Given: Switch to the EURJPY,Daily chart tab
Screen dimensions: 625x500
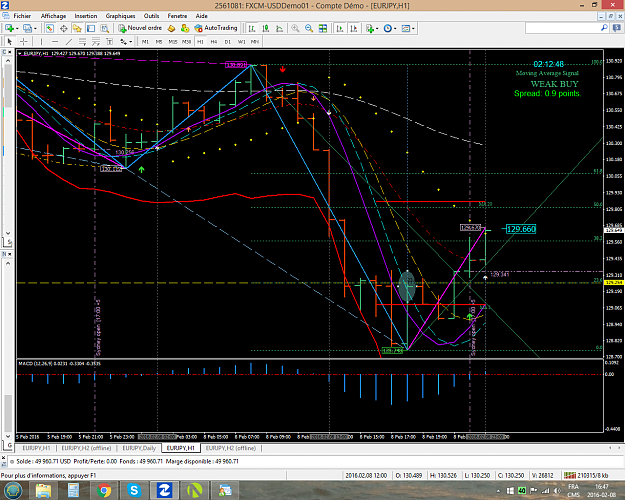Looking at the screenshot, I should (x=139, y=448).
